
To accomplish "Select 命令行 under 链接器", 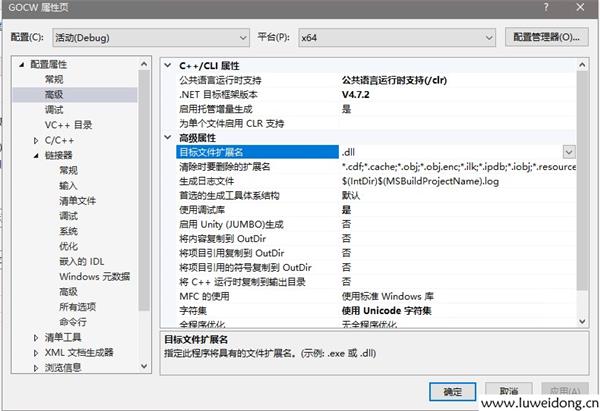I will 72,322.
